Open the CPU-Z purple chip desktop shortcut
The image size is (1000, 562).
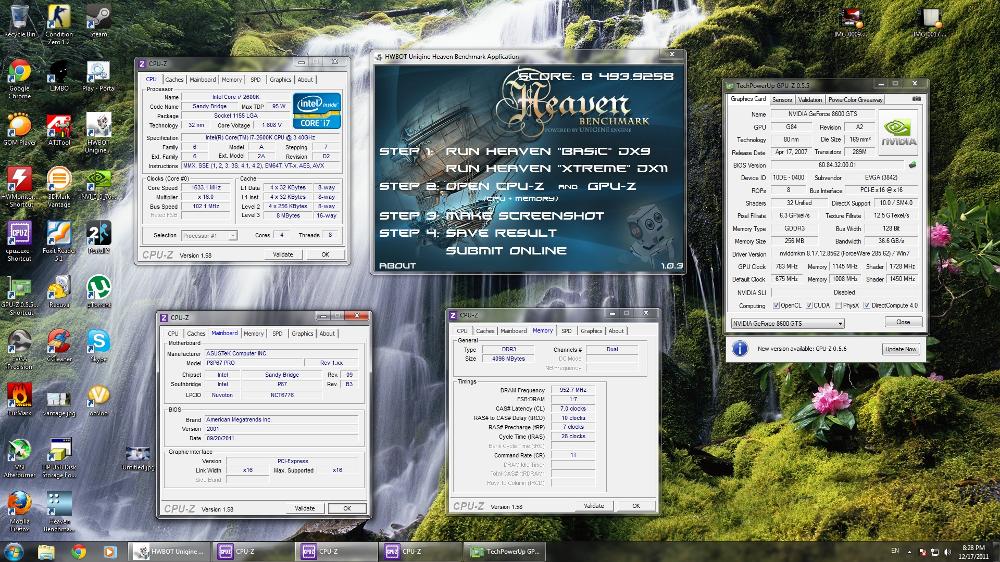[19, 241]
